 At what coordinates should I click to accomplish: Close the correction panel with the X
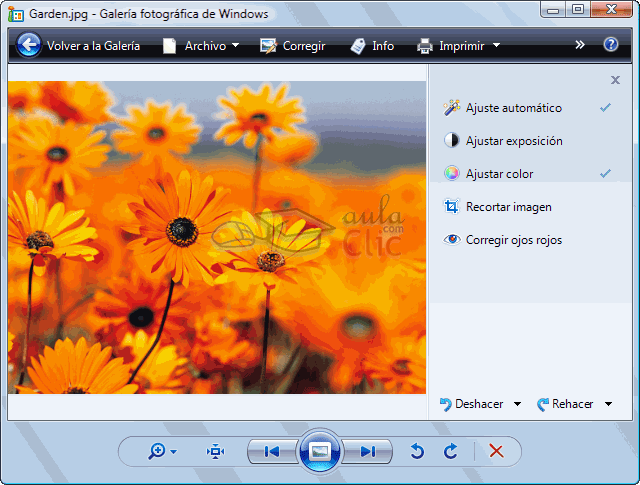point(615,80)
